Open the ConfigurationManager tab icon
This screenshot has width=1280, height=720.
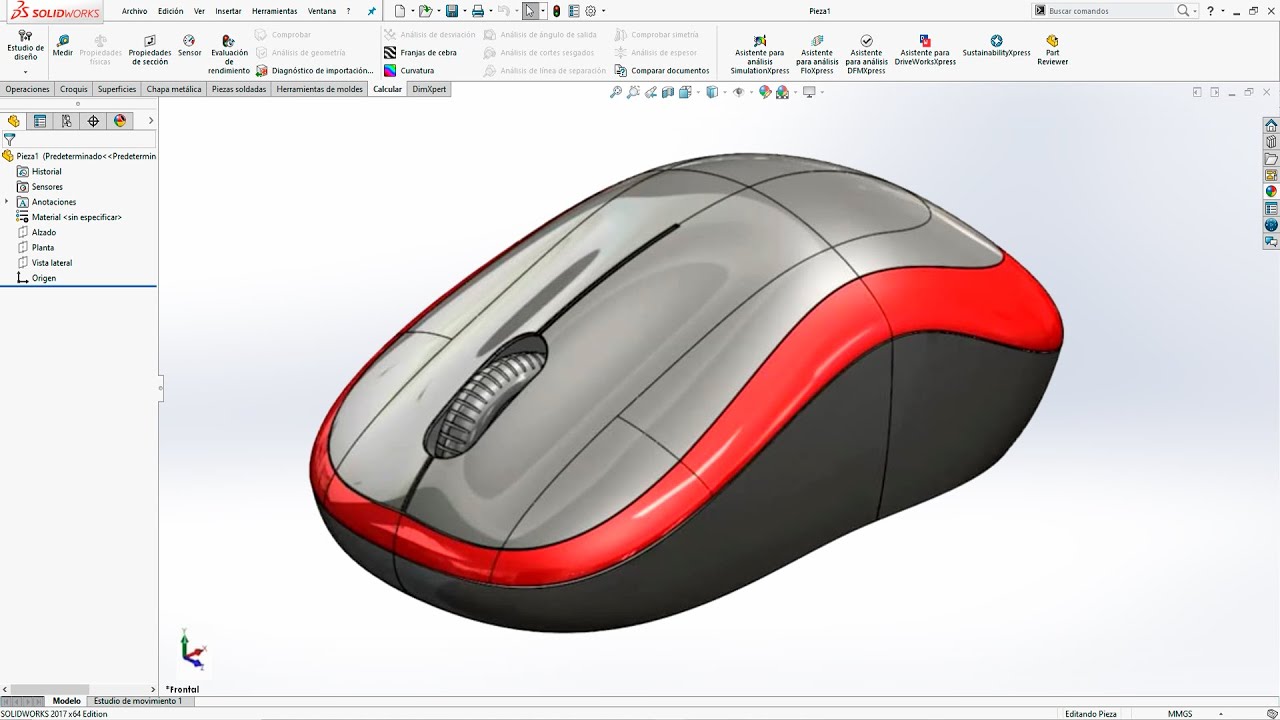[x=67, y=121]
